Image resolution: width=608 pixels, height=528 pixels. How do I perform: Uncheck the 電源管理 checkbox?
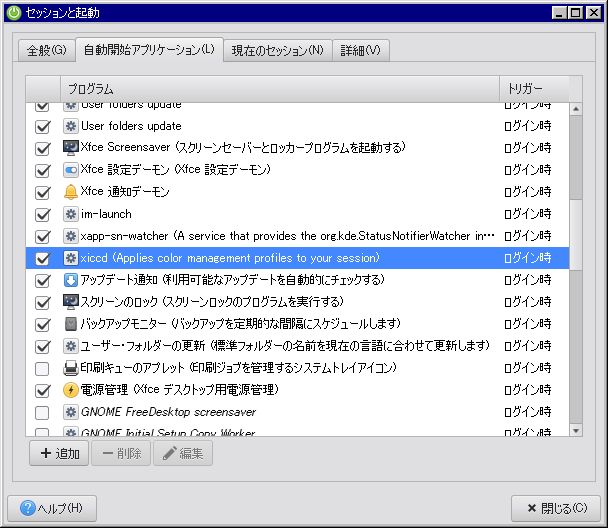click(x=42, y=390)
